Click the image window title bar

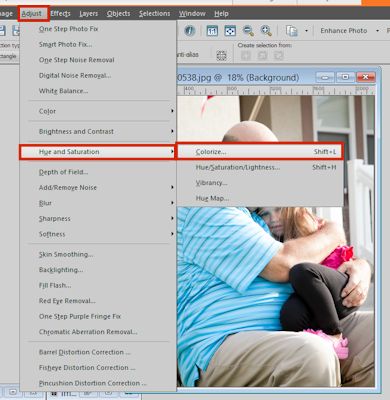click(x=245, y=78)
